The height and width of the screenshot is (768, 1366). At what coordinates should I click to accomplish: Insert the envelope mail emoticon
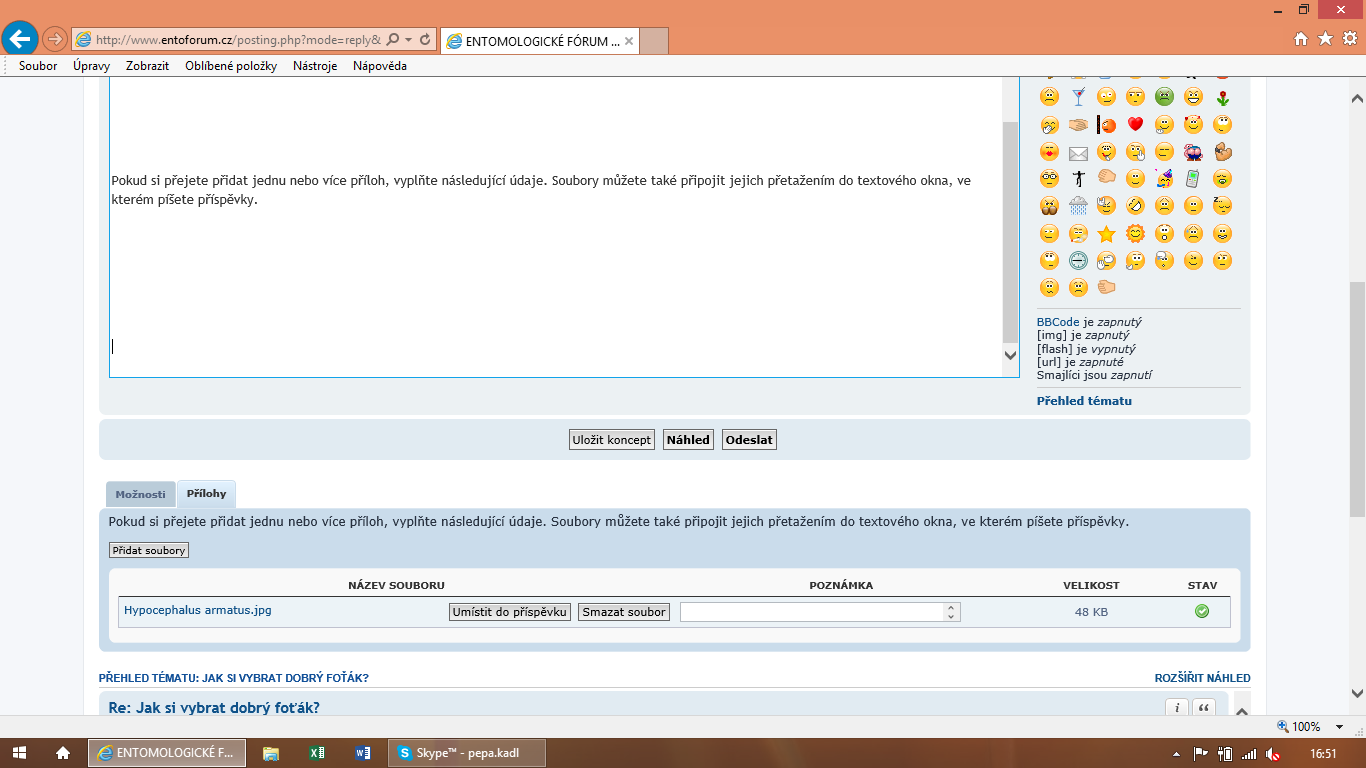[1078, 153]
